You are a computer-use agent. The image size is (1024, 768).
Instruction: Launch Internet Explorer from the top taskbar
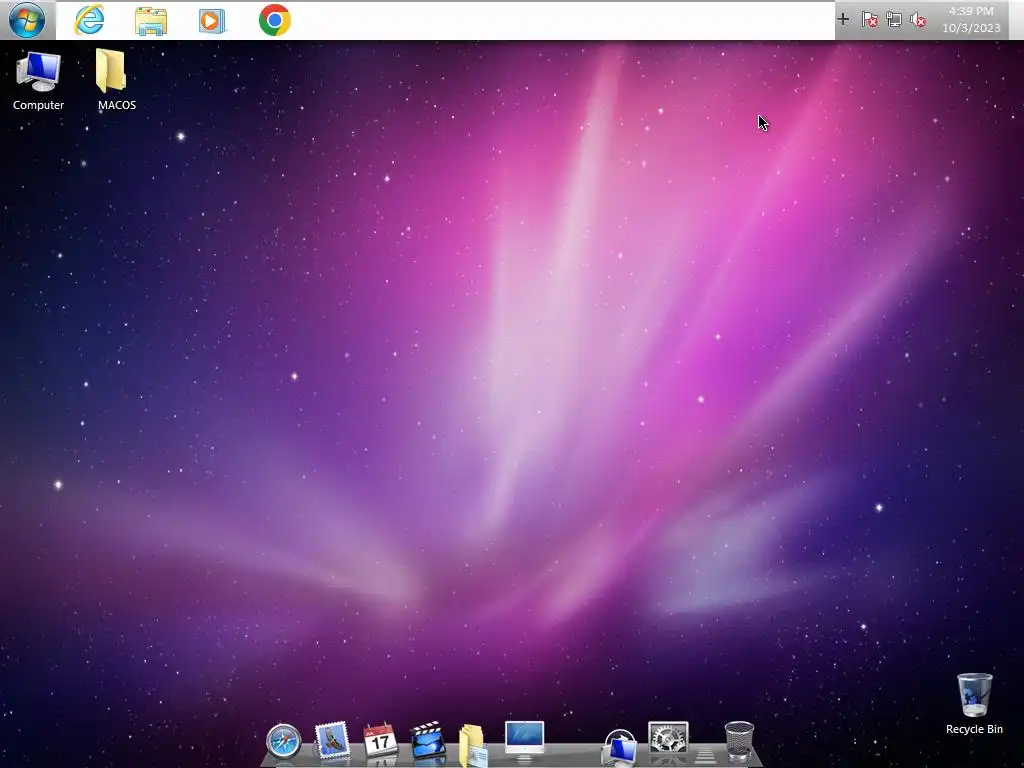89,20
